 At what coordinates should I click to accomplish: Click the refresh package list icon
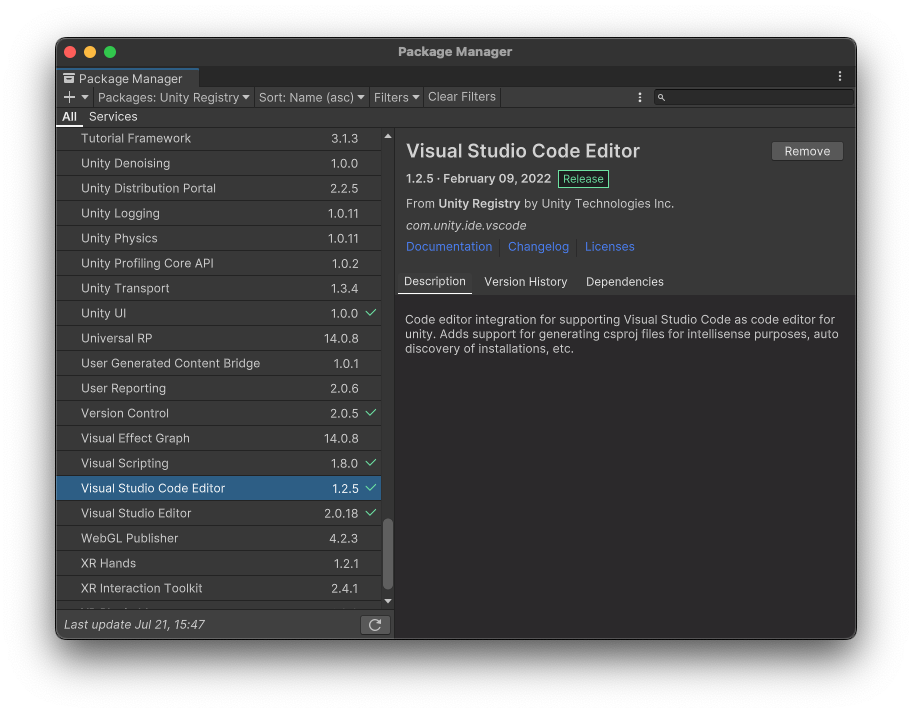click(x=375, y=625)
